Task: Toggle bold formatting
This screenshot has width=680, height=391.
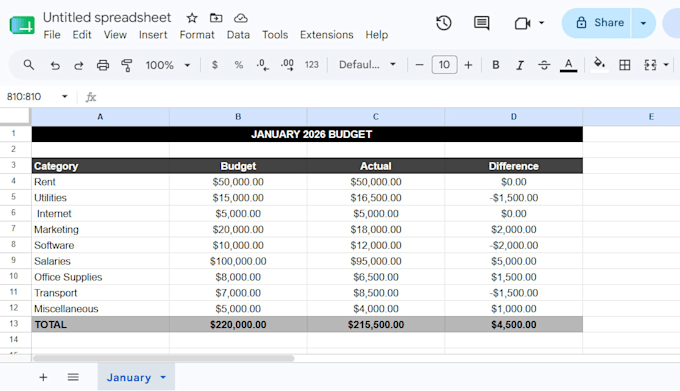Action: coord(496,65)
